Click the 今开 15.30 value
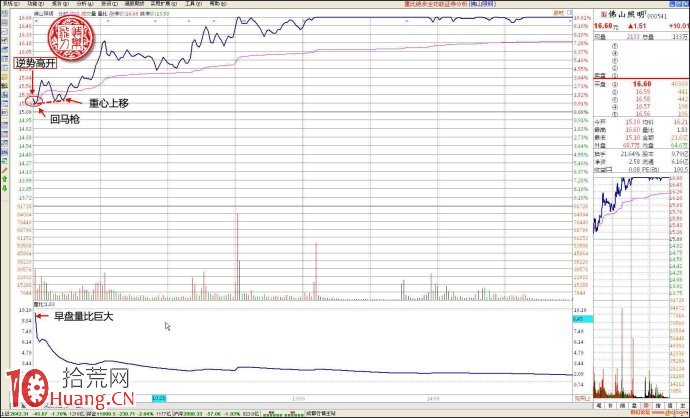690x418 pixels. [632, 122]
